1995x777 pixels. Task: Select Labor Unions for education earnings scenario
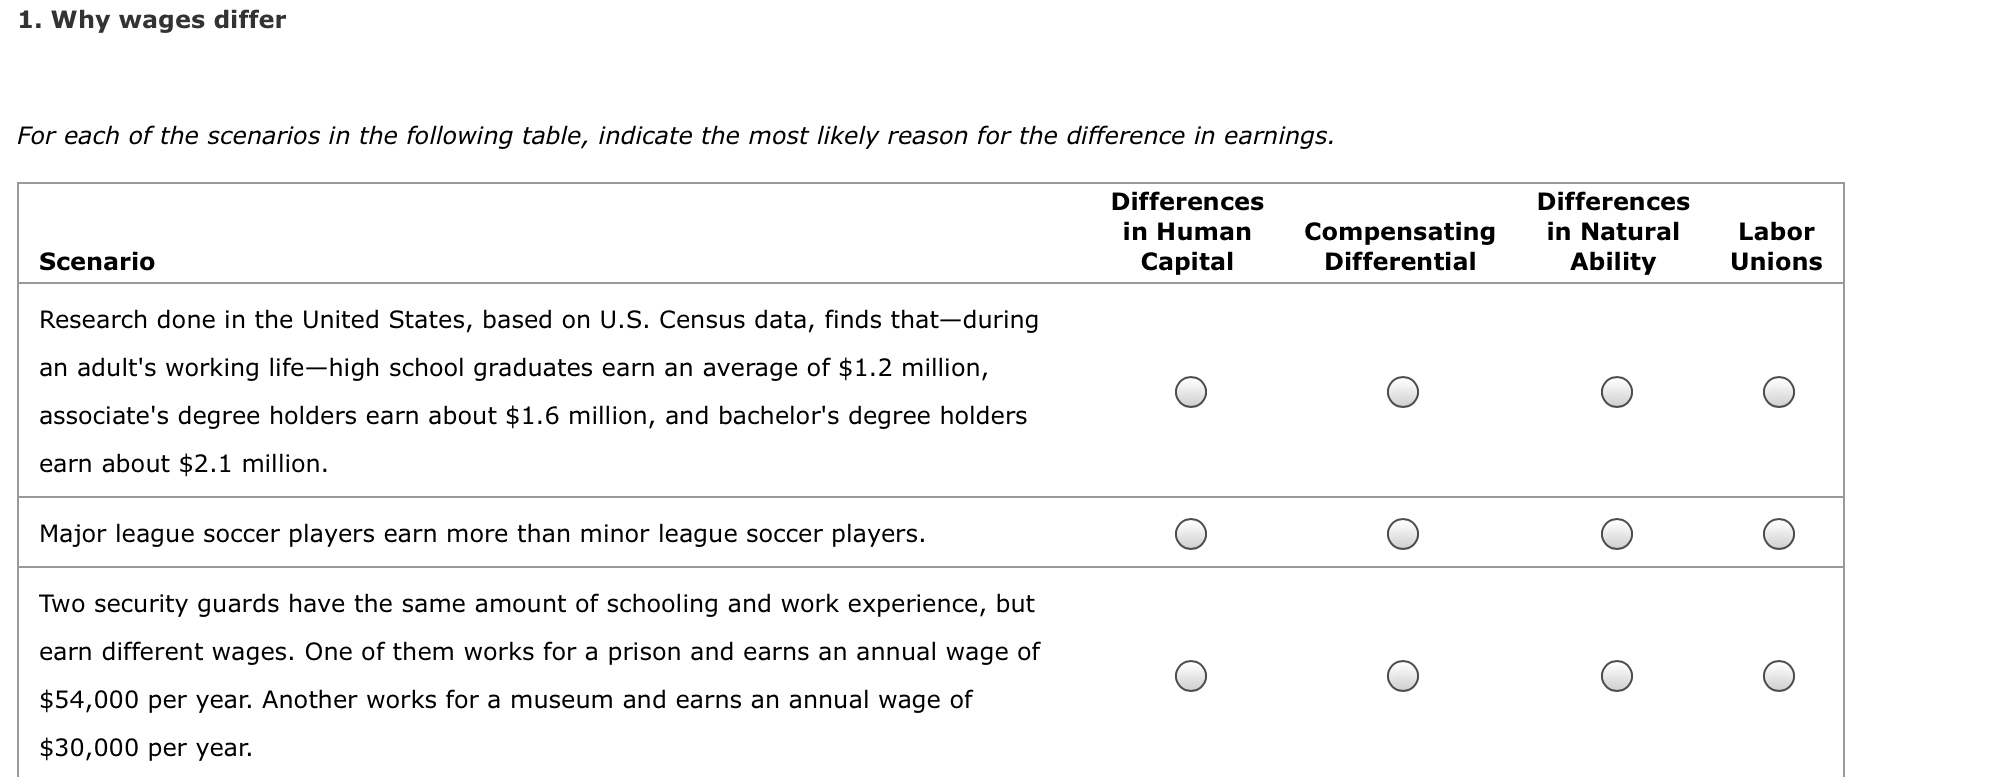click(x=1778, y=394)
